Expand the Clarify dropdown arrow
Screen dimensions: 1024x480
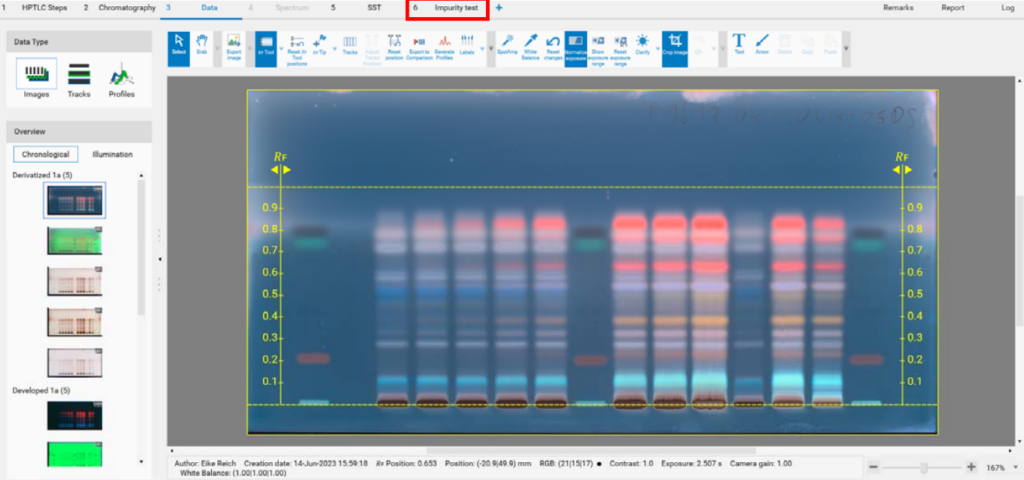click(657, 48)
